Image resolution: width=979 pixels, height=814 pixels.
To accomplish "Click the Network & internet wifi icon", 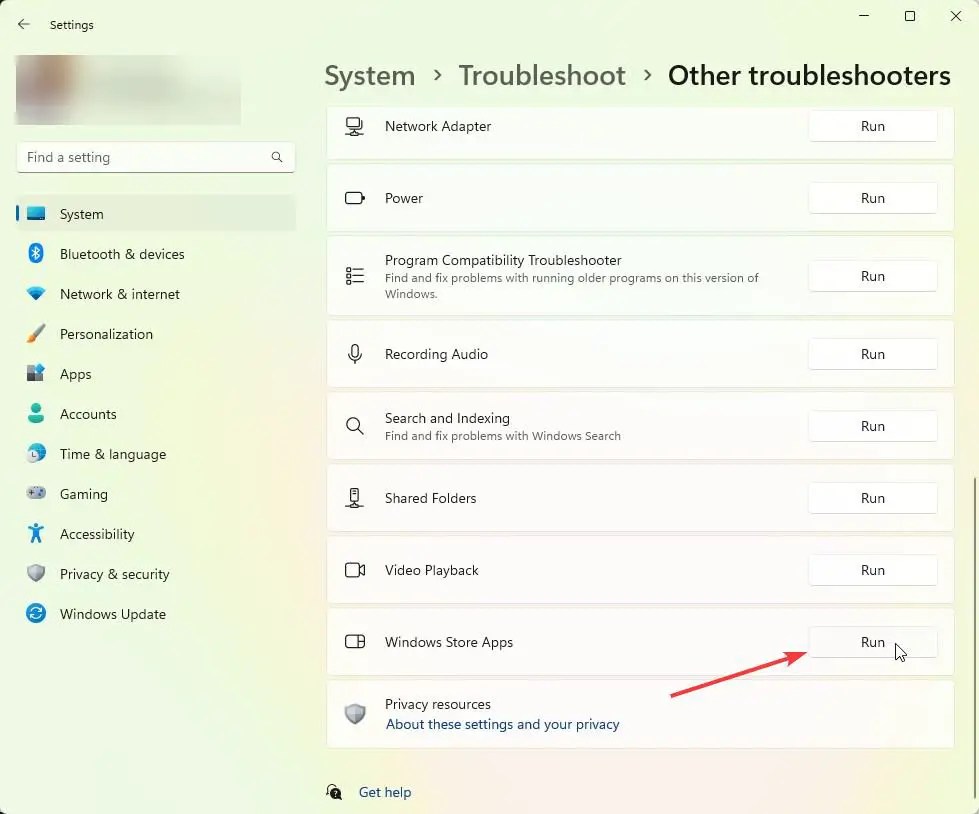I will (36, 293).
